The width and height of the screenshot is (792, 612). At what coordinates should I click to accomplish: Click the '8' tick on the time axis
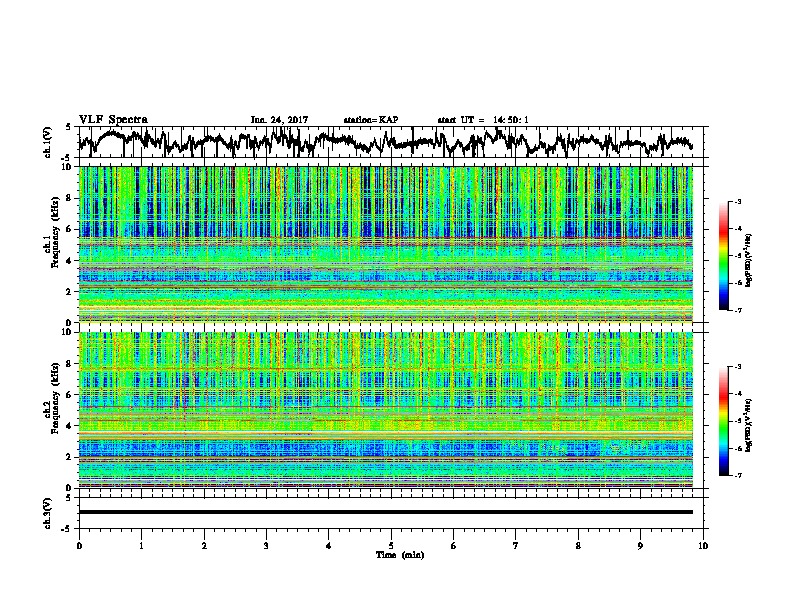(578, 546)
